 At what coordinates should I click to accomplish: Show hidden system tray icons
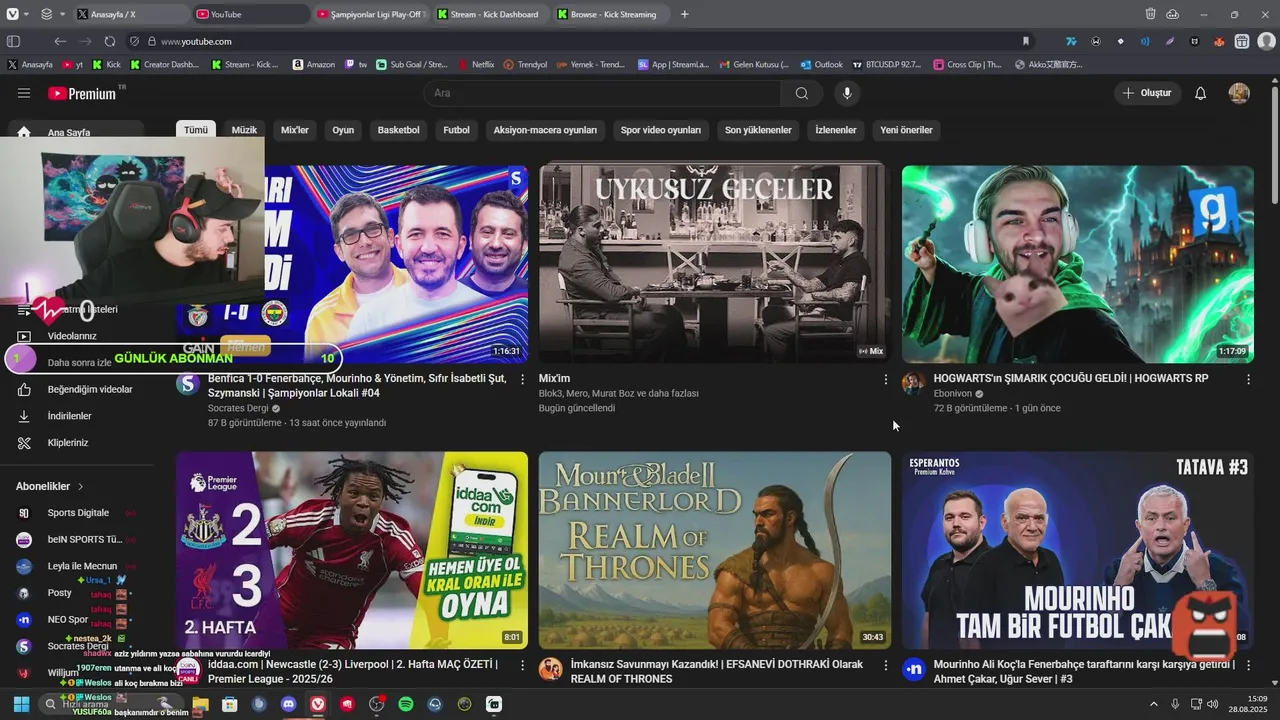click(1153, 704)
